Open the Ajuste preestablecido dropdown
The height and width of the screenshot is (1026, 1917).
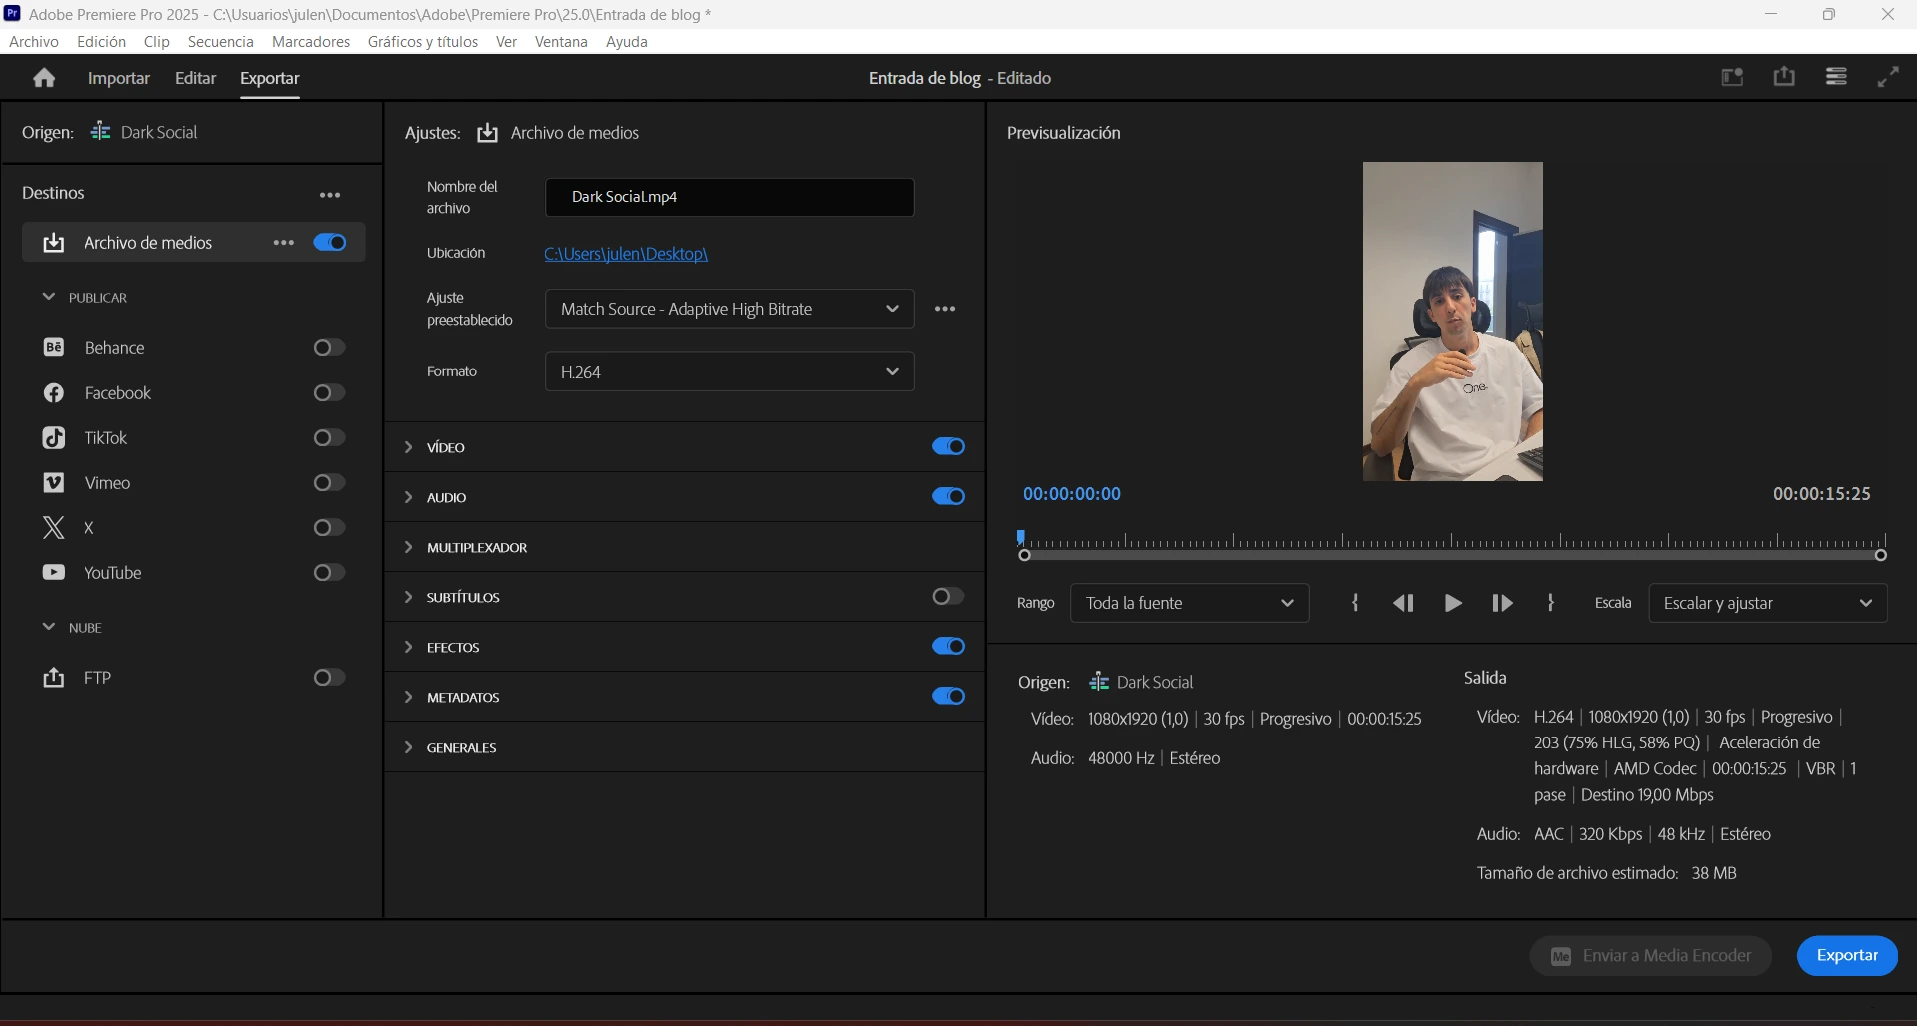(729, 309)
